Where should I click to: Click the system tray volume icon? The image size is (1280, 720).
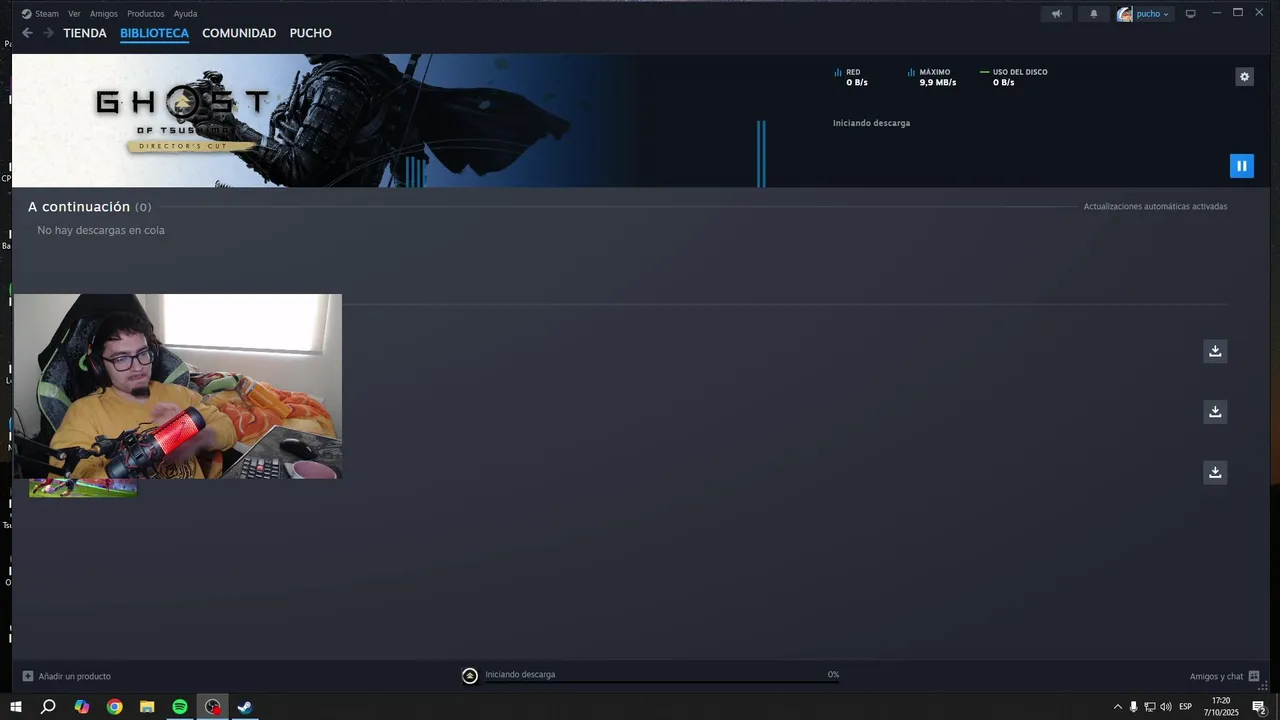point(1166,707)
